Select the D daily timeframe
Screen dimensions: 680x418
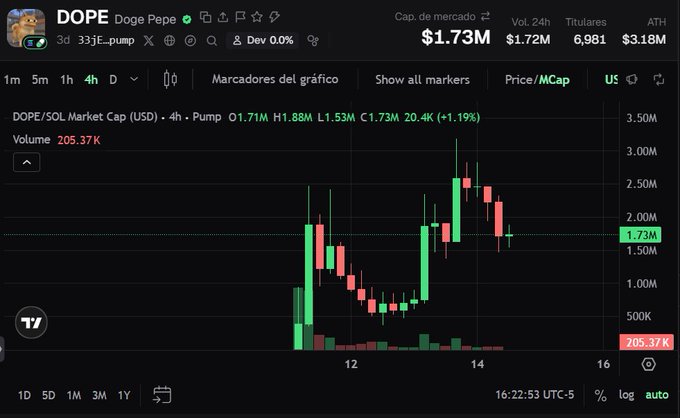tap(113, 80)
